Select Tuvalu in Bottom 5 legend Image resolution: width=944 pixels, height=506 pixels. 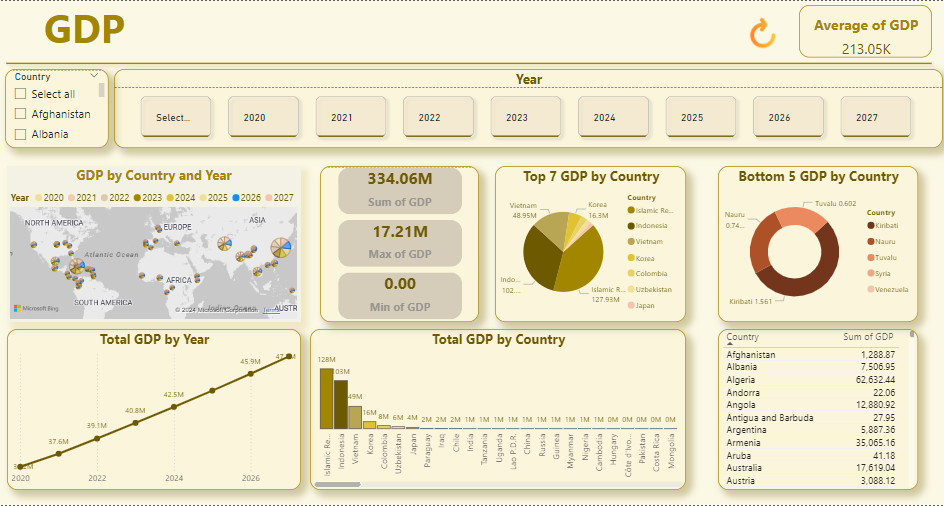[882, 257]
